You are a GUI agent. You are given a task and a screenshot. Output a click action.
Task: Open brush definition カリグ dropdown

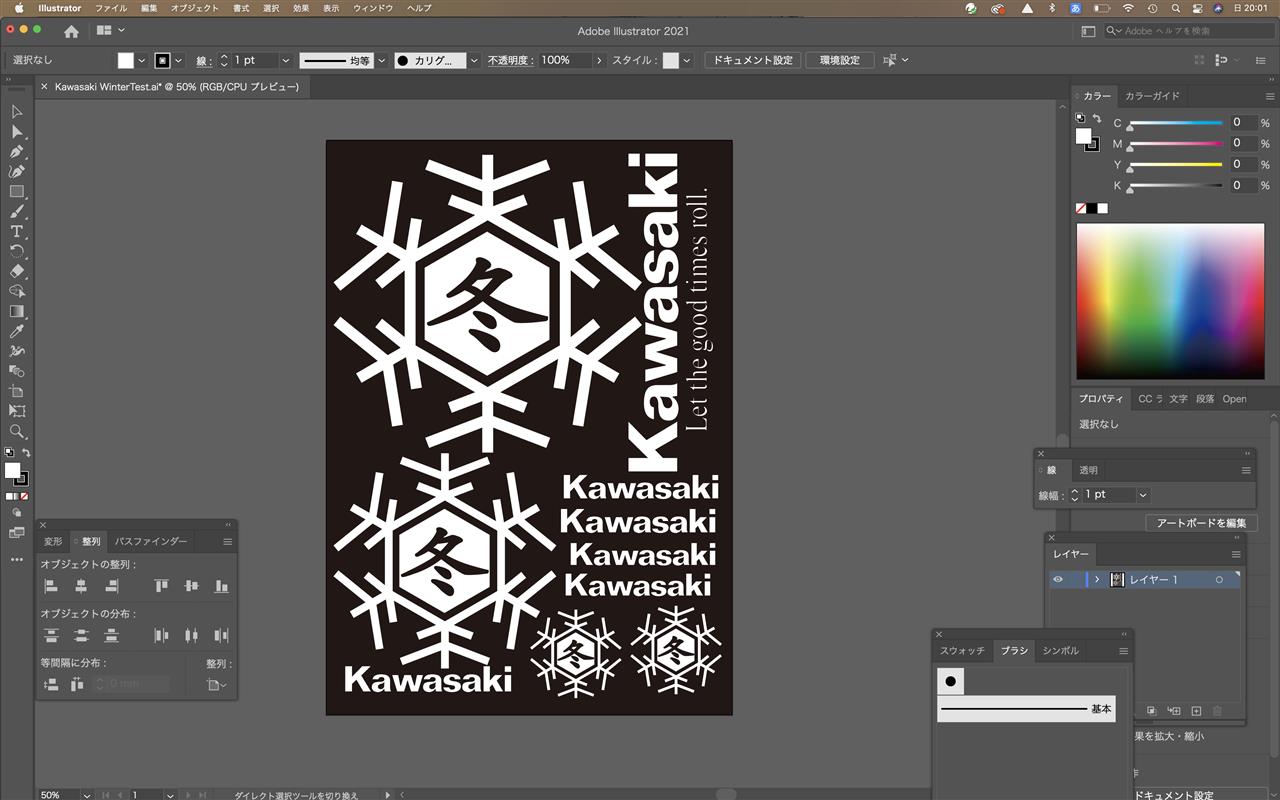tap(474, 61)
